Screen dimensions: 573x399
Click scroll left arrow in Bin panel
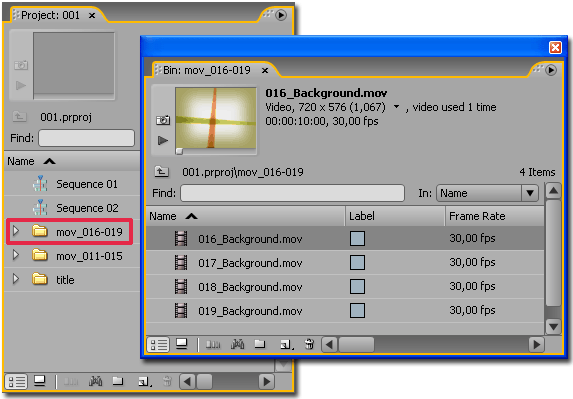click(330, 345)
